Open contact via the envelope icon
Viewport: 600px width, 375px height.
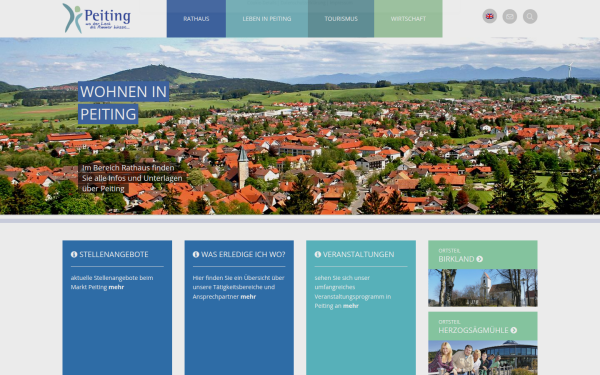[x=510, y=16]
